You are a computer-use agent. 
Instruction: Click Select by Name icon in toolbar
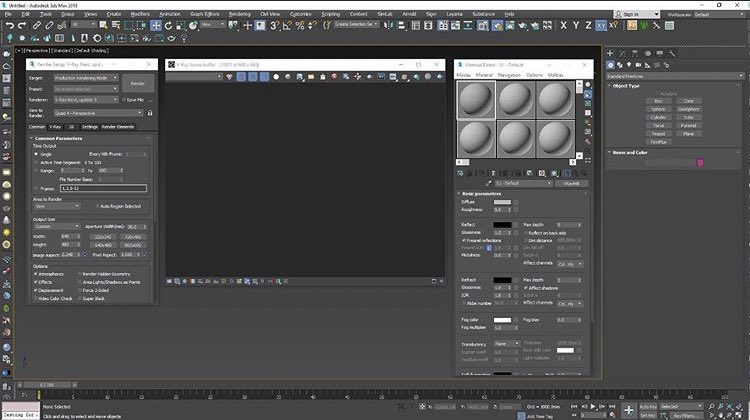pos(116,25)
